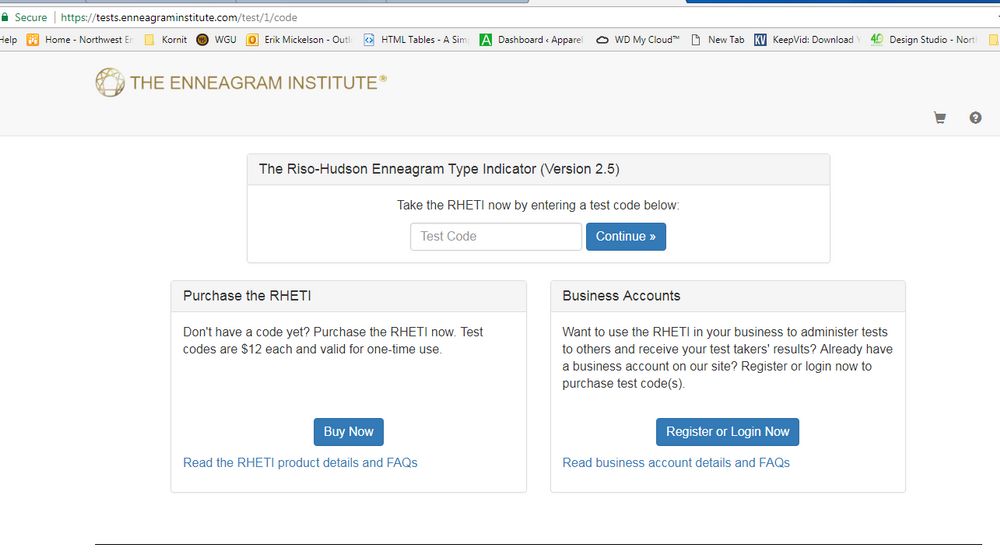Image resolution: width=1000 pixels, height=559 pixels.
Task: Open Read business account details link
Action: [676, 463]
